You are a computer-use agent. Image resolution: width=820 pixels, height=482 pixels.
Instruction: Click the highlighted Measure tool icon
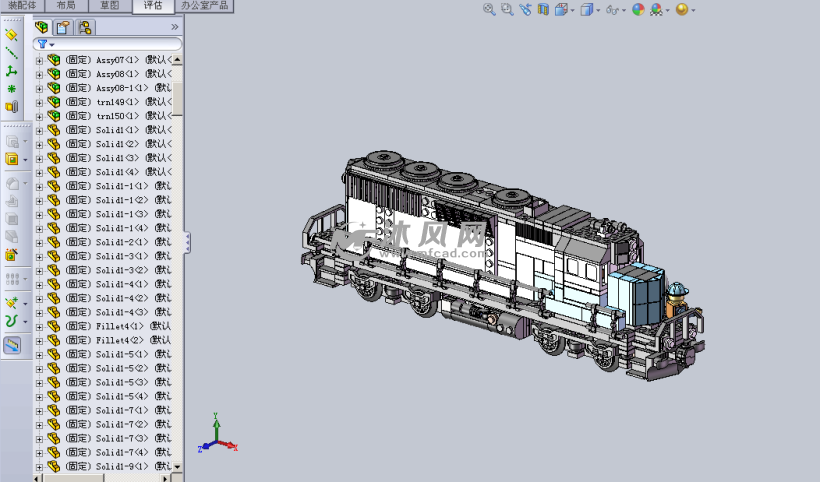pyautogui.click(x=12, y=345)
